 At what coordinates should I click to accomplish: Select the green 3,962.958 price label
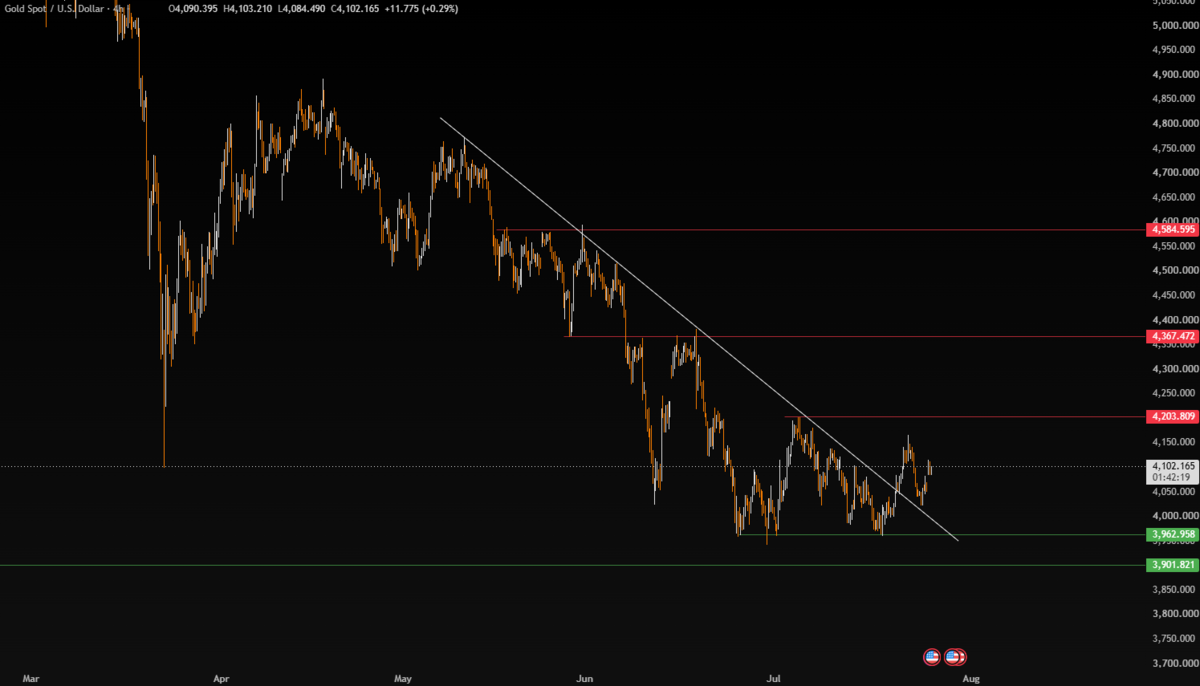(1172, 534)
